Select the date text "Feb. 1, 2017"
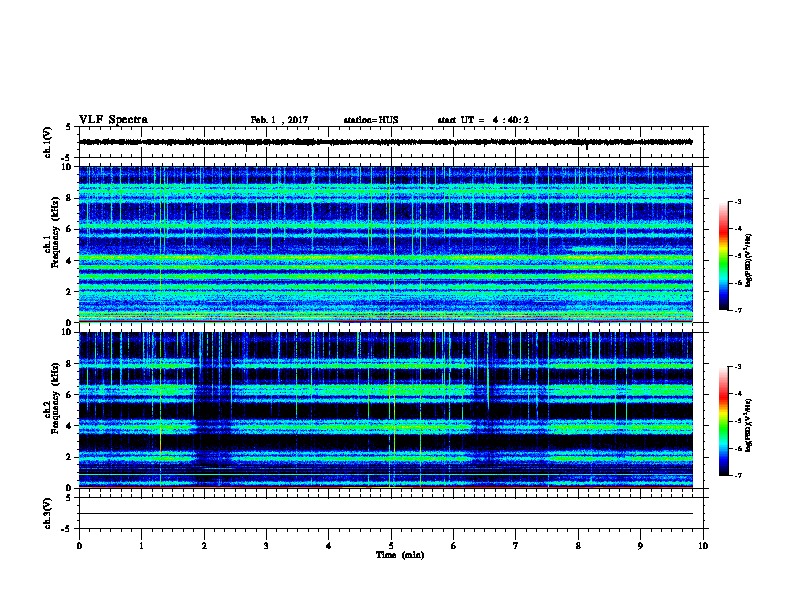 279,120
